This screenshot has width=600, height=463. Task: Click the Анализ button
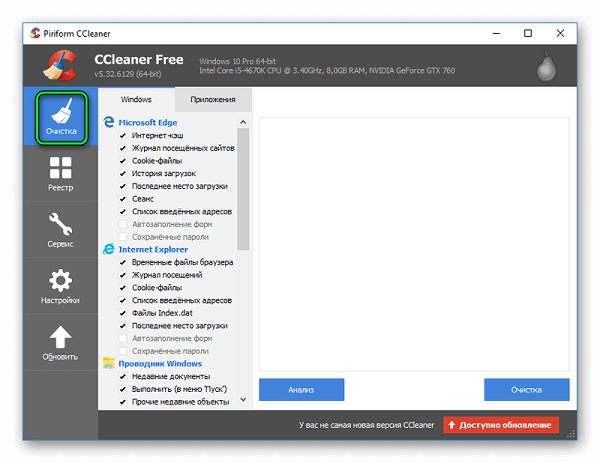(x=302, y=390)
